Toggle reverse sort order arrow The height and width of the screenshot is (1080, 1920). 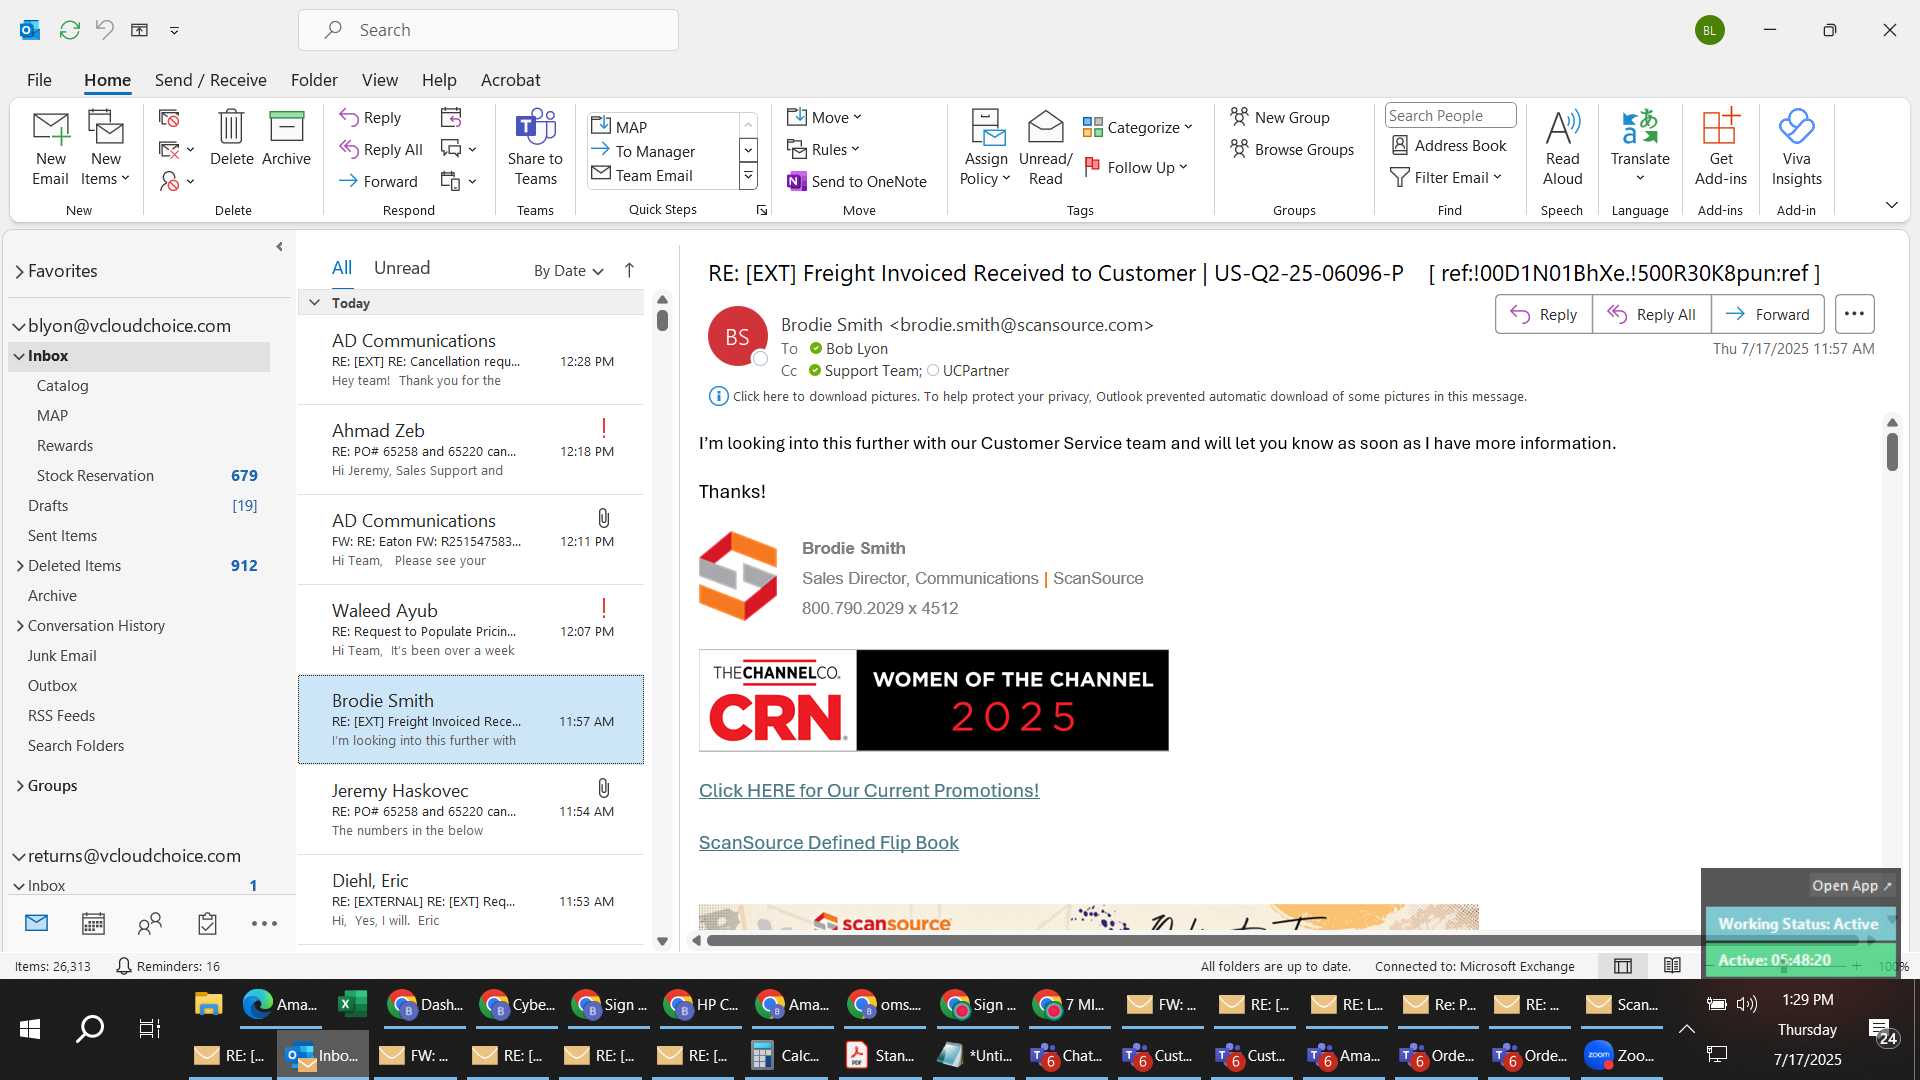(629, 270)
